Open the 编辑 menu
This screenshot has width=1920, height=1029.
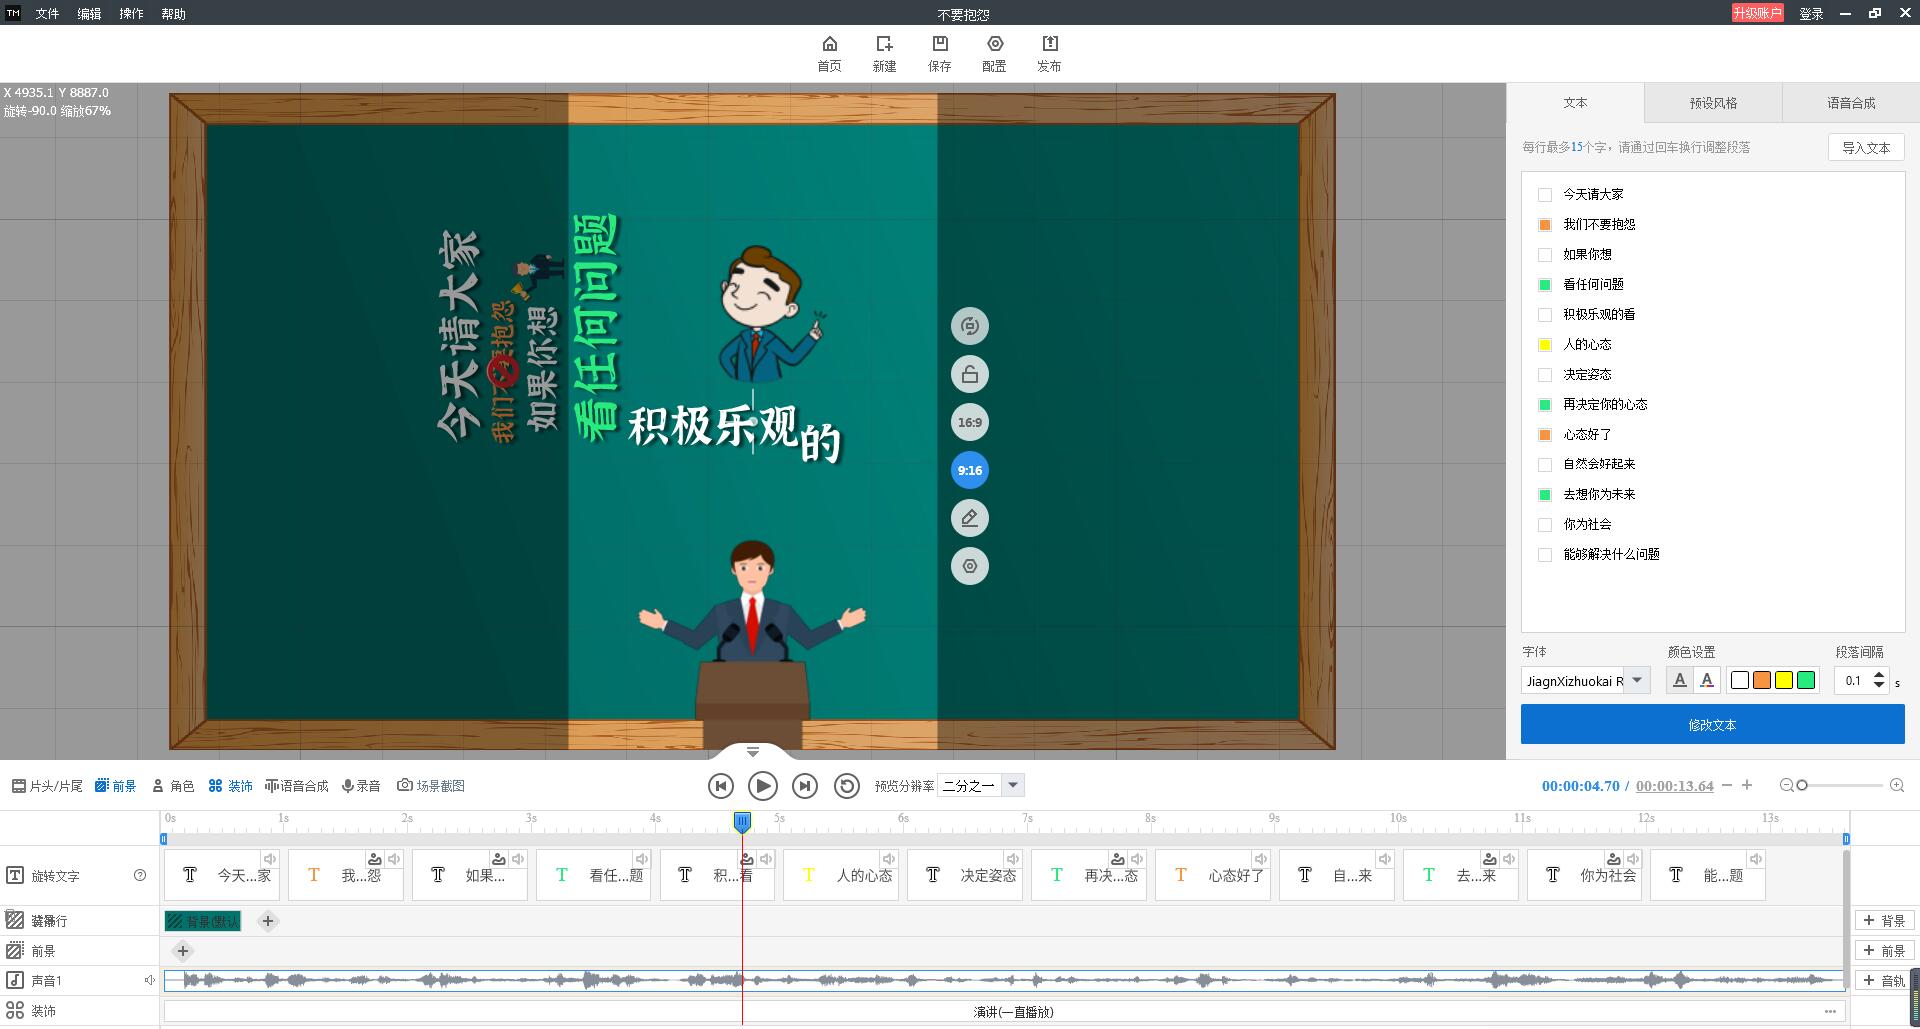point(89,14)
